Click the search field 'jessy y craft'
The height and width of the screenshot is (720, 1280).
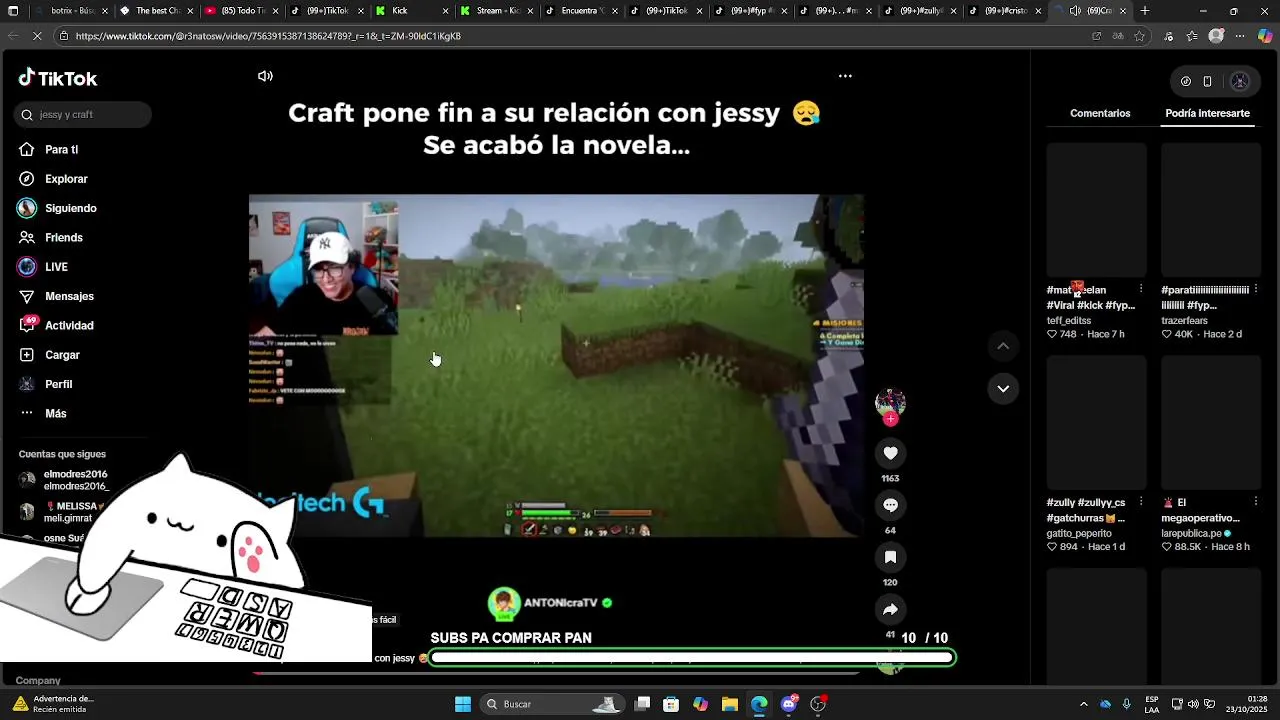pyautogui.click(x=84, y=114)
